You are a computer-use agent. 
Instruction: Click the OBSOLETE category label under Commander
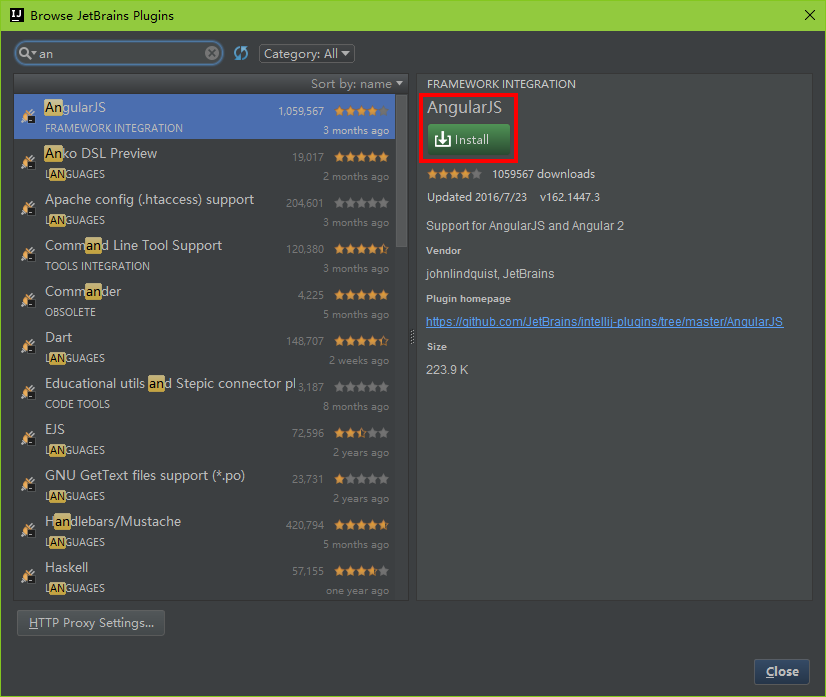pyautogui.click(x=71, y=312)
